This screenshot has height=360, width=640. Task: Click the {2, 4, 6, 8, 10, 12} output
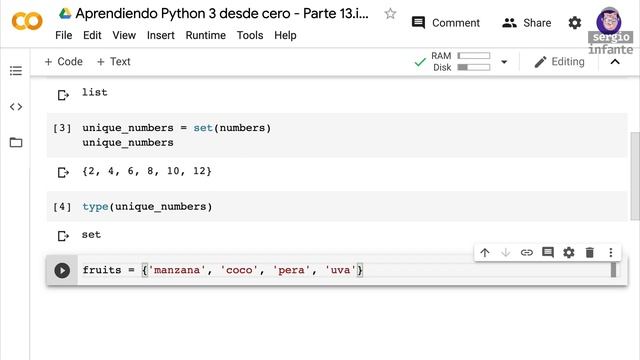[147, 171]
